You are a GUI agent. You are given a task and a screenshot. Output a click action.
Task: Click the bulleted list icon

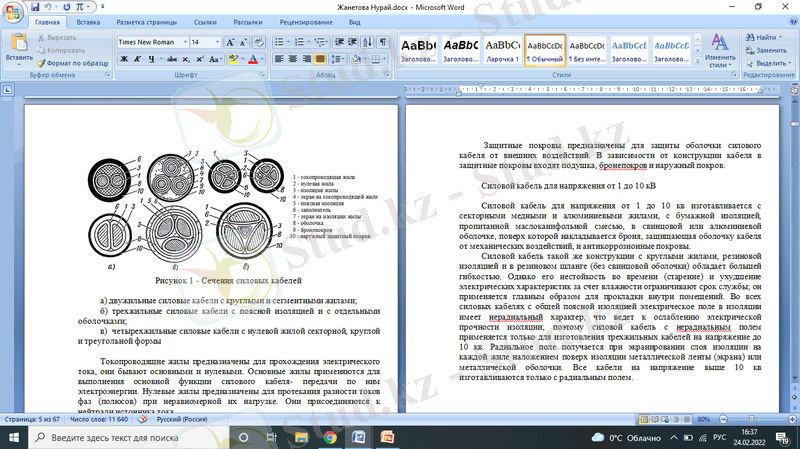282,42
